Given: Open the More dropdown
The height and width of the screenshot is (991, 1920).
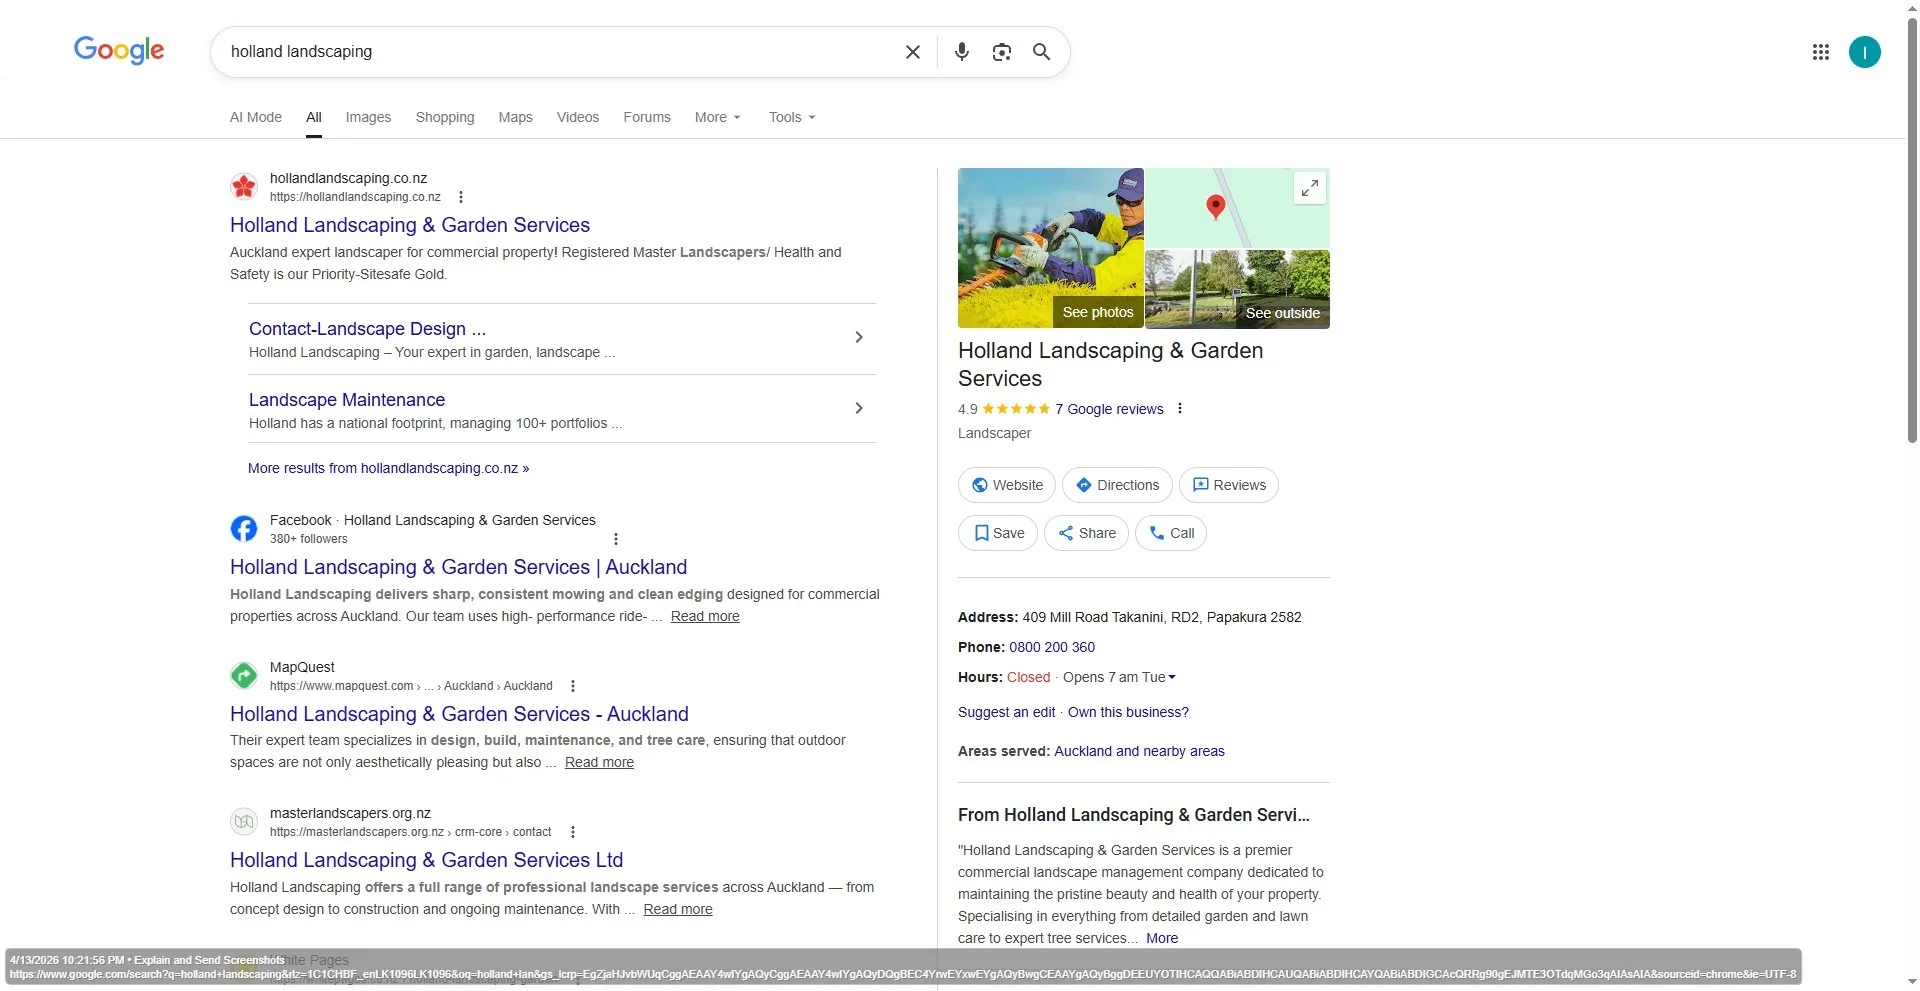Looking at the screenshot, I should (x=718, y=117).
